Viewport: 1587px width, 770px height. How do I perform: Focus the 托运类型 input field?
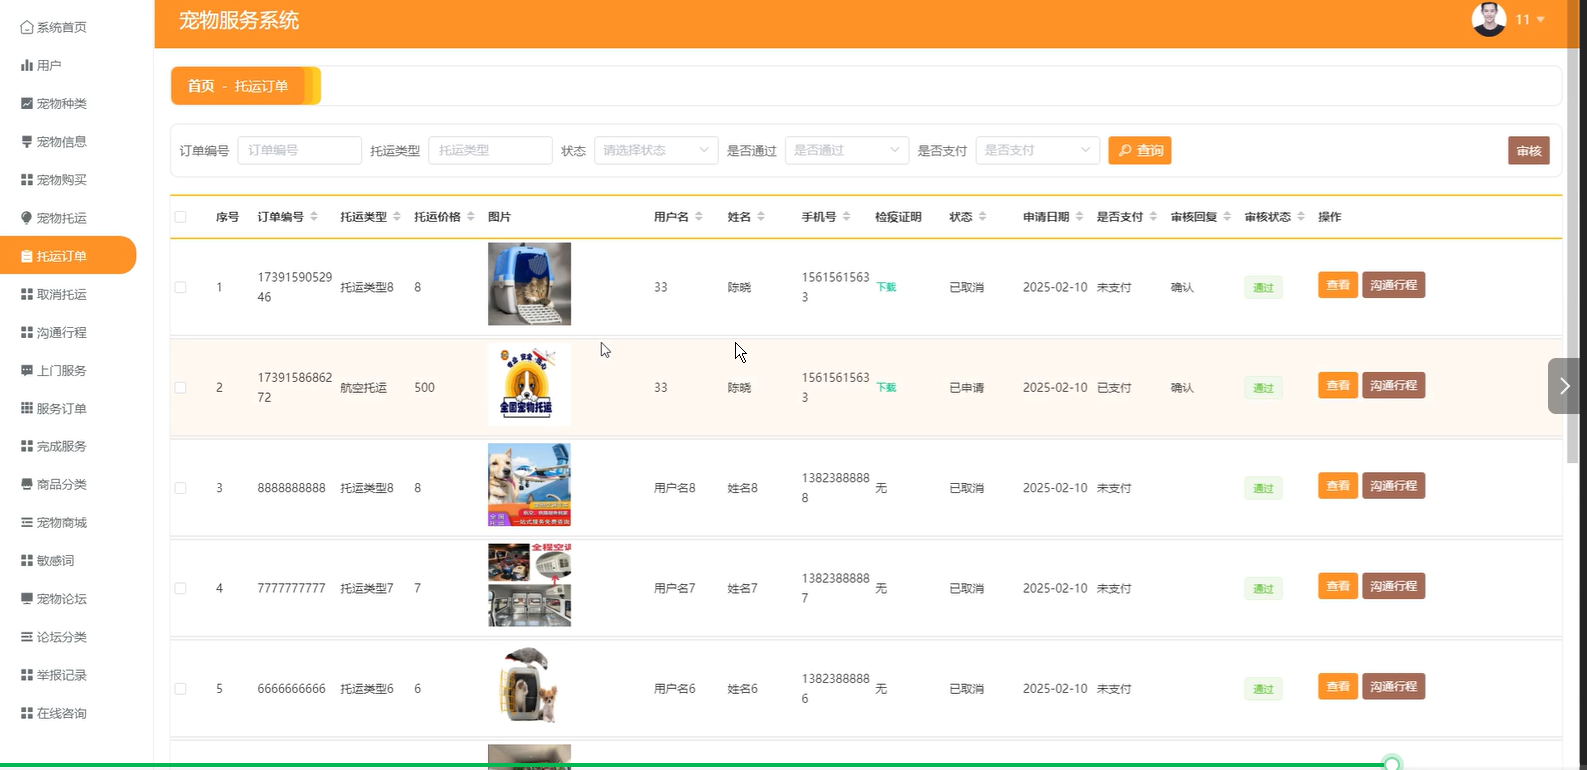pos(490,150)
